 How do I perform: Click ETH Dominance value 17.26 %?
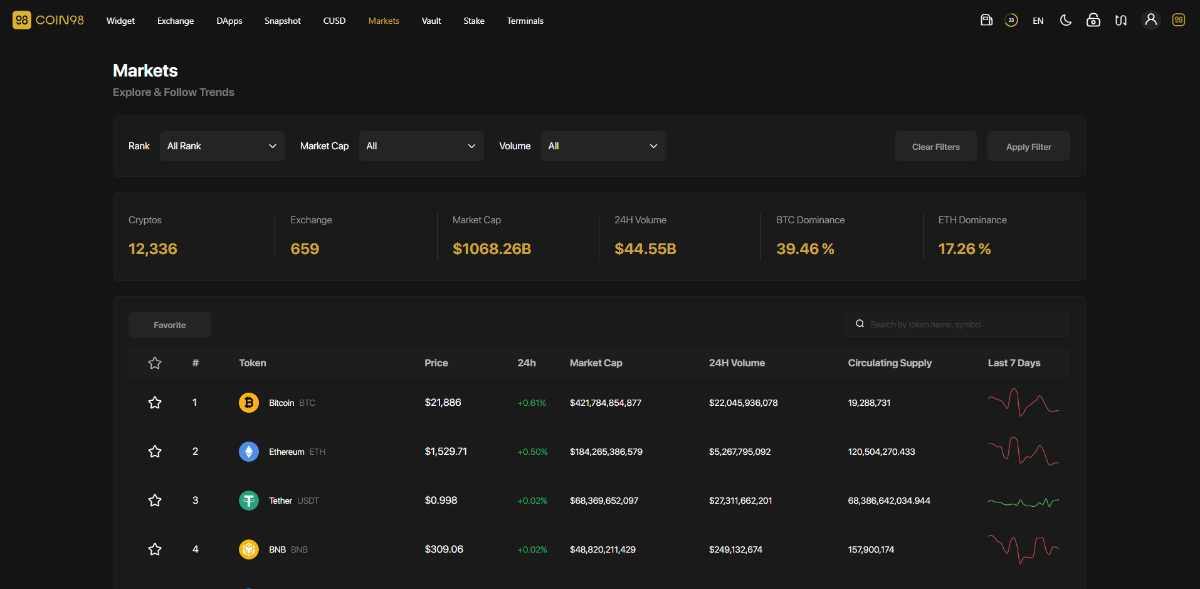coord(965,249)
